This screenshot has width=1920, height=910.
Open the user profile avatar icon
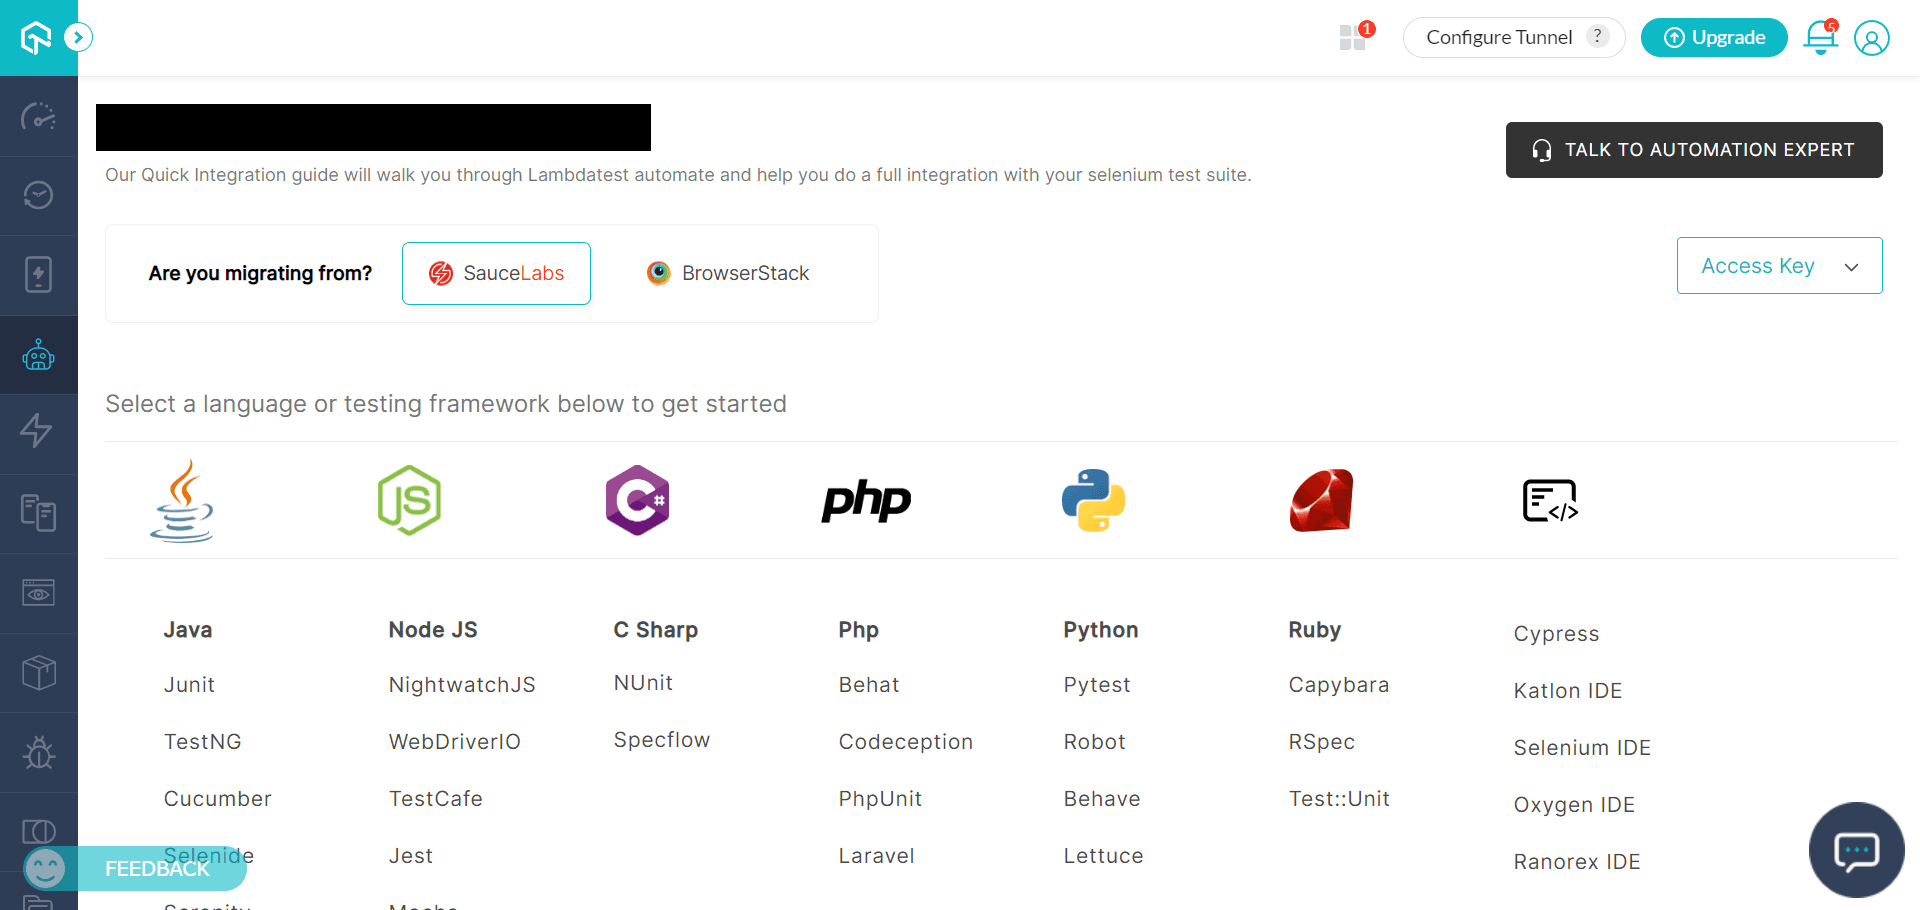1871,38
